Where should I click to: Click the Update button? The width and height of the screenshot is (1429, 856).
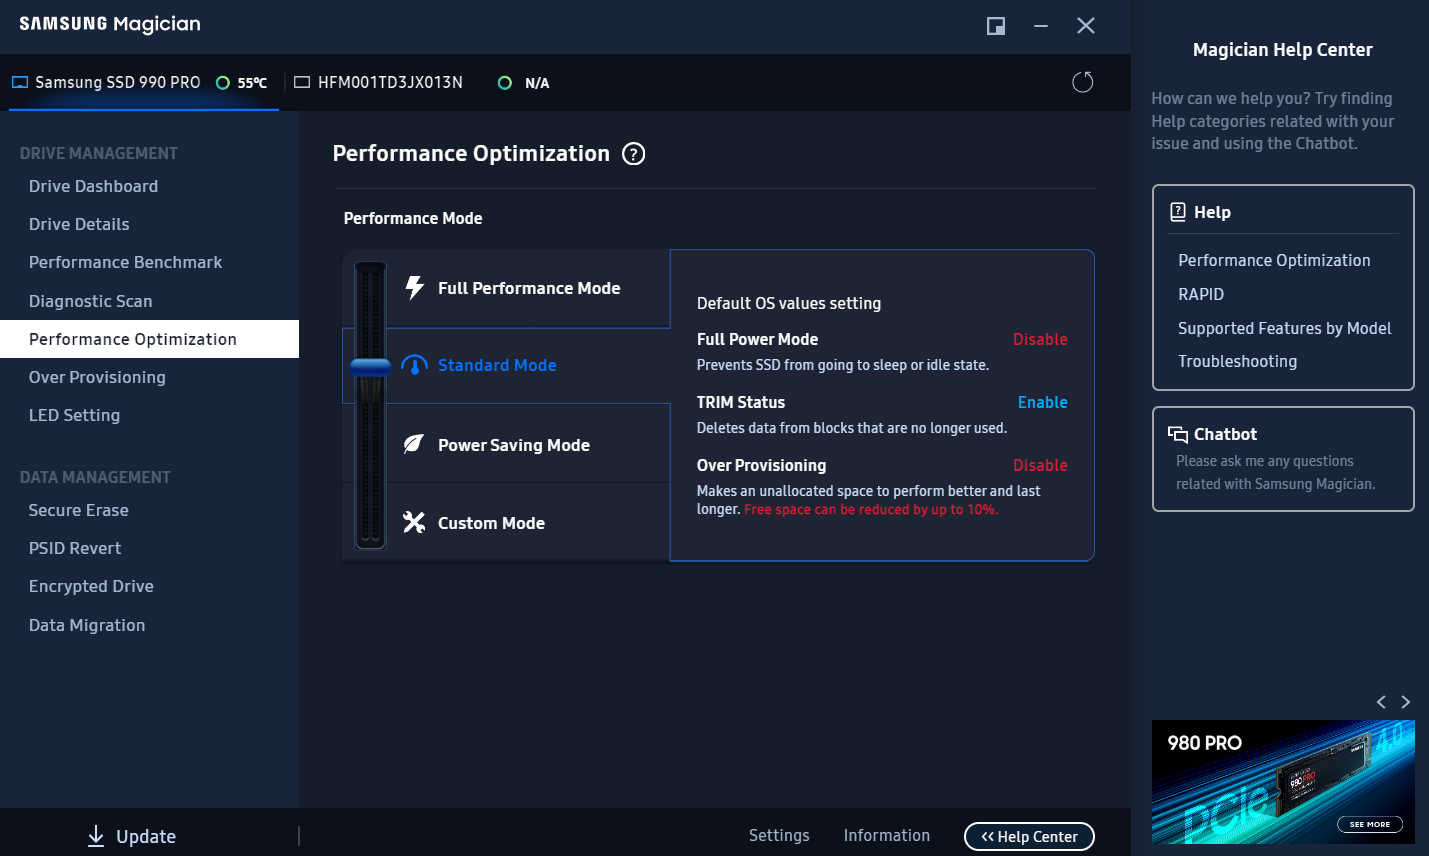coord(132,836)
